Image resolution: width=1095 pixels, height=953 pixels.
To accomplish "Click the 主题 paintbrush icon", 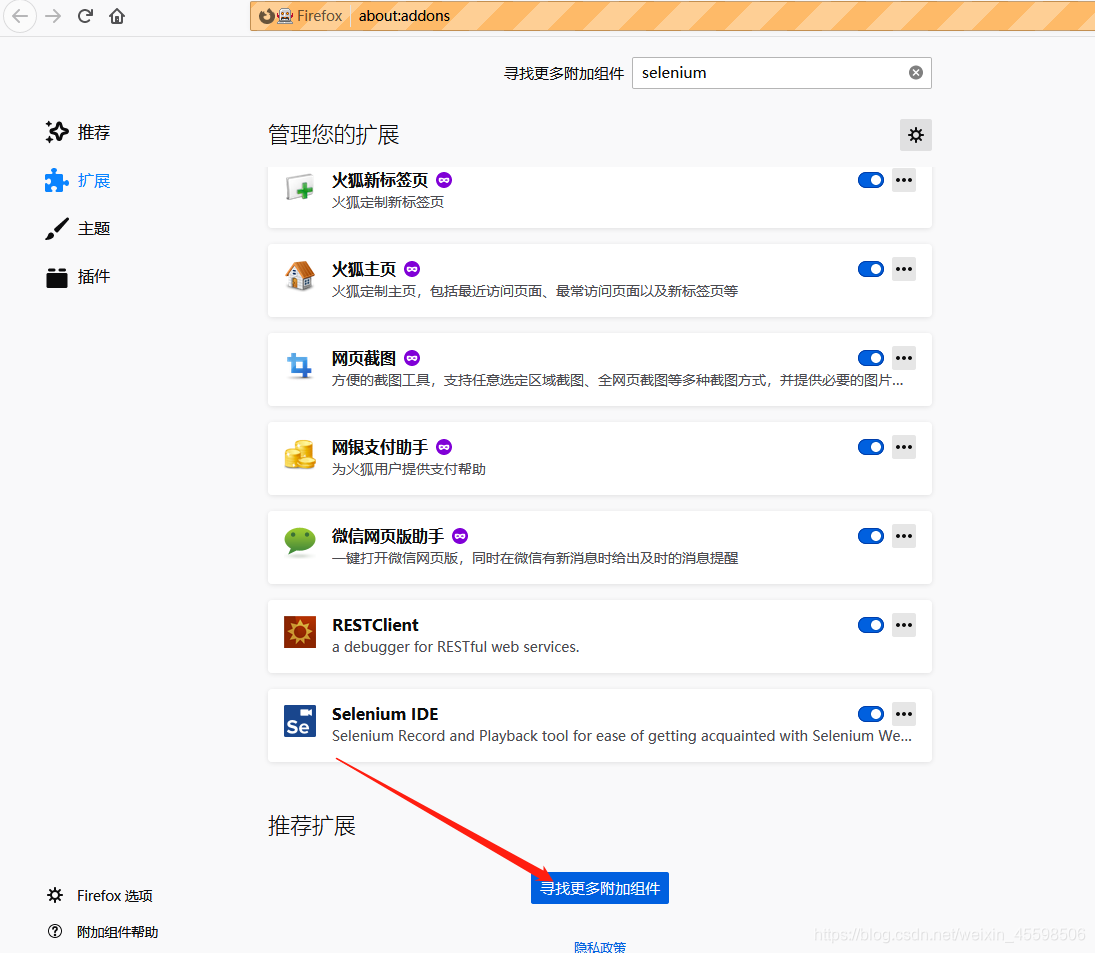I will [57, 228].
